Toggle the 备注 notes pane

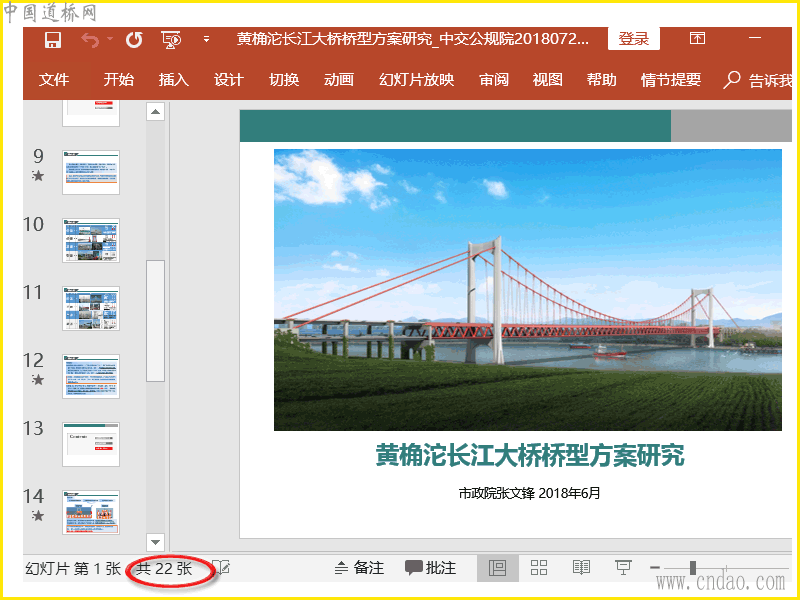(359, 568)
